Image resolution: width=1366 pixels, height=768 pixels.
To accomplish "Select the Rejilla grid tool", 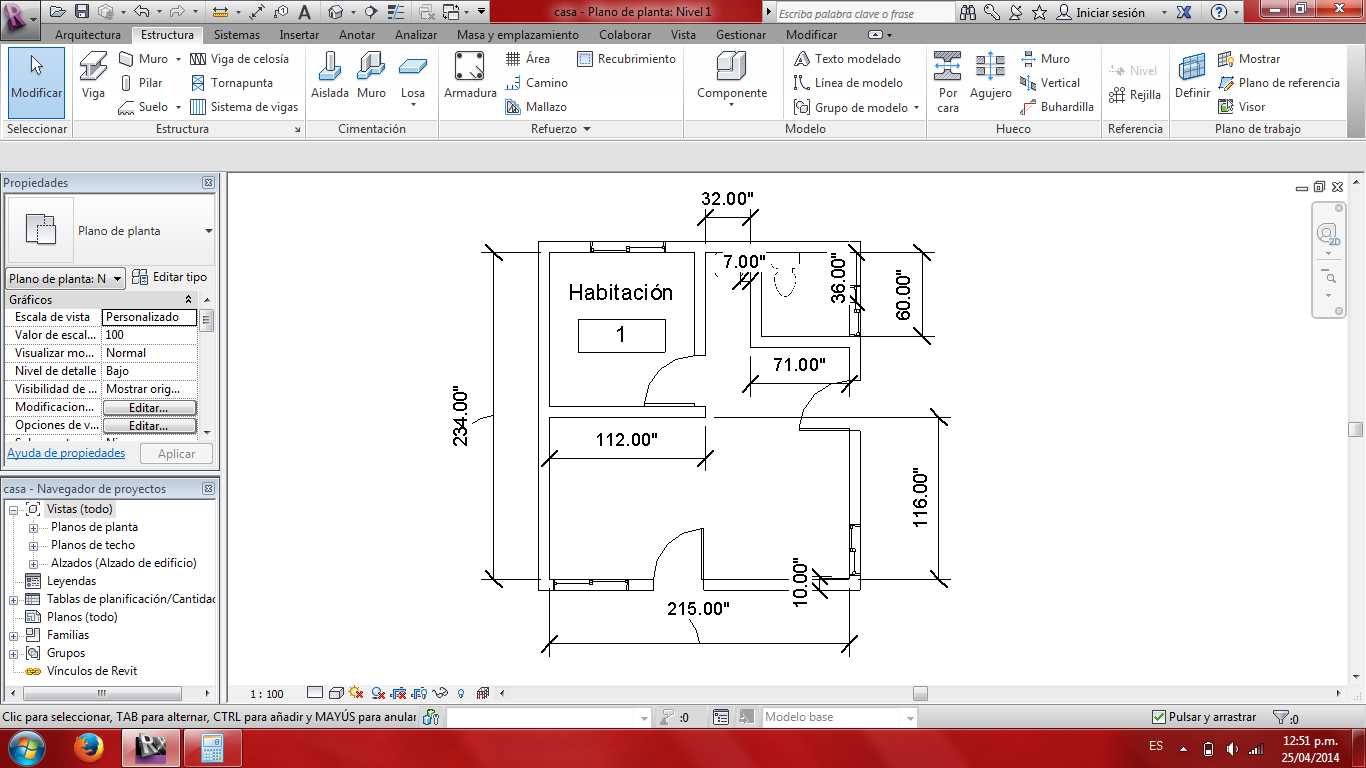I will 1135,95.
